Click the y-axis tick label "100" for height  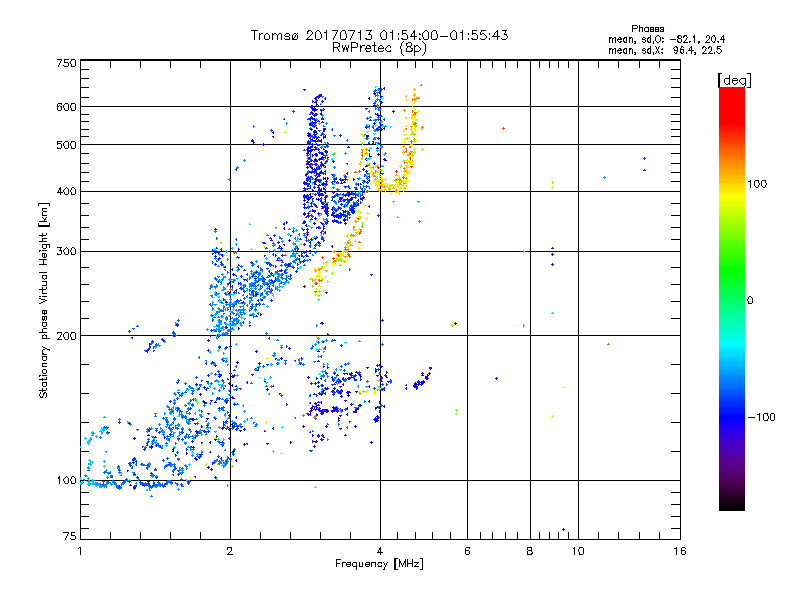[x=66, y=481]
